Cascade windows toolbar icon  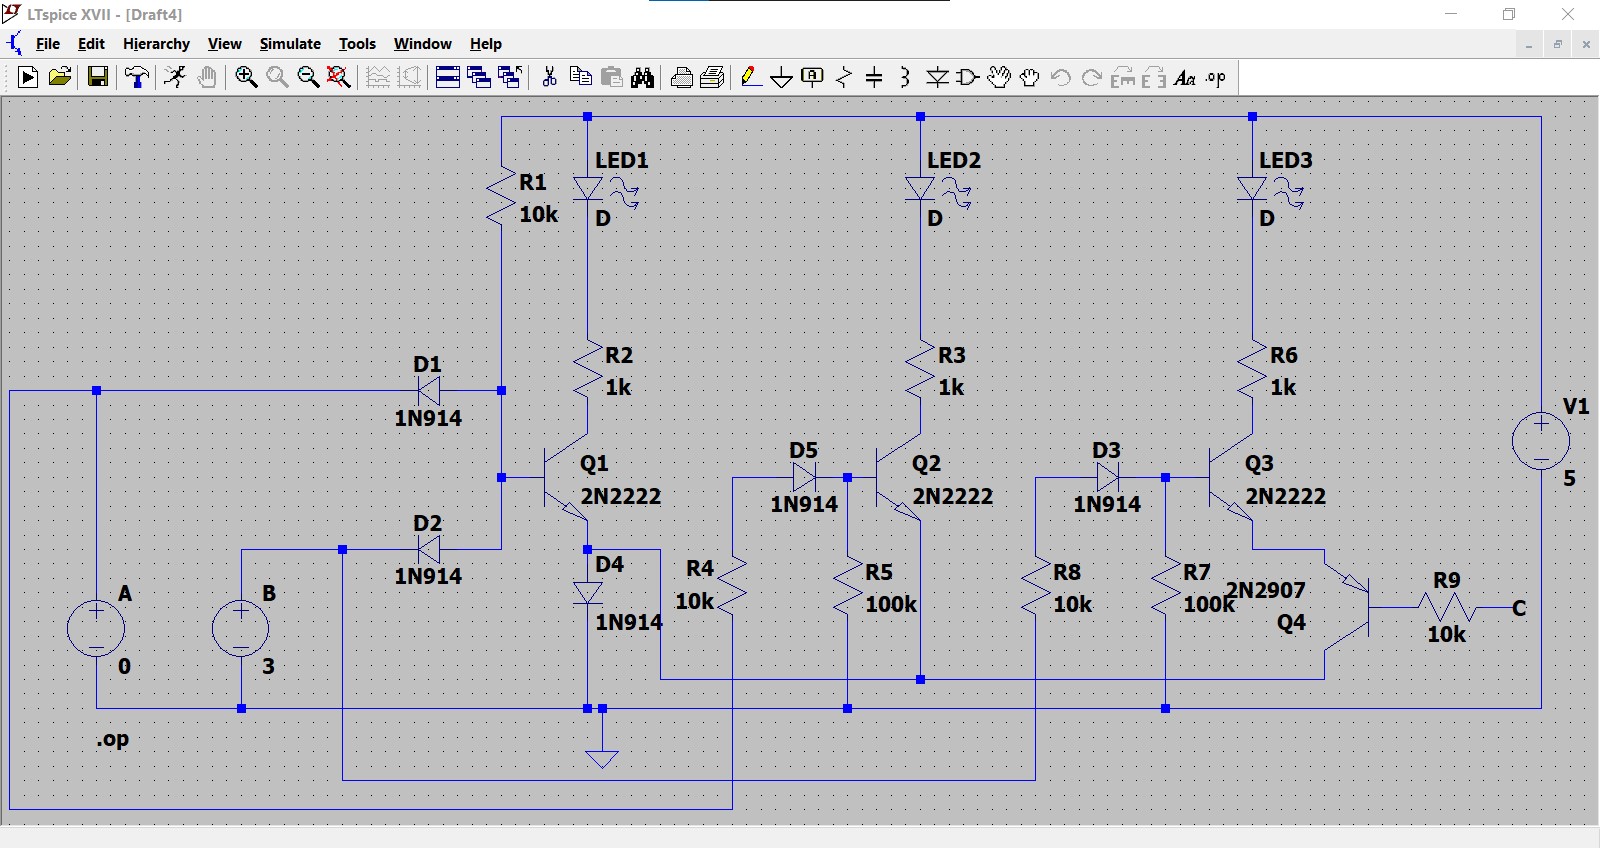pos(479,77)
